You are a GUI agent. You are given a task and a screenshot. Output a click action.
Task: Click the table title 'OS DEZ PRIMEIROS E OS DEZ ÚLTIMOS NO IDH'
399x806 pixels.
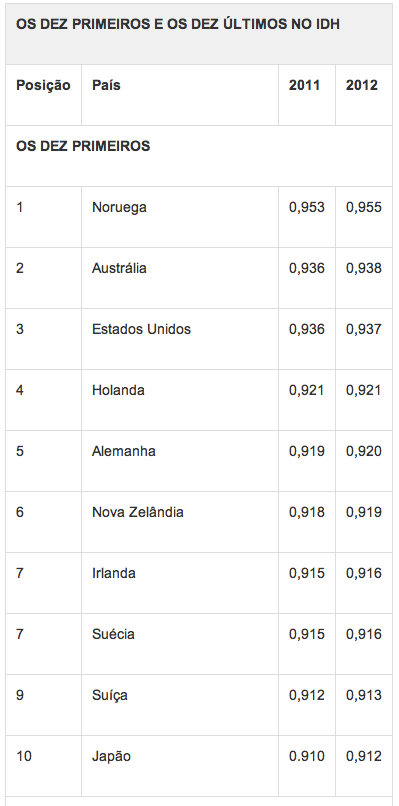177,25
